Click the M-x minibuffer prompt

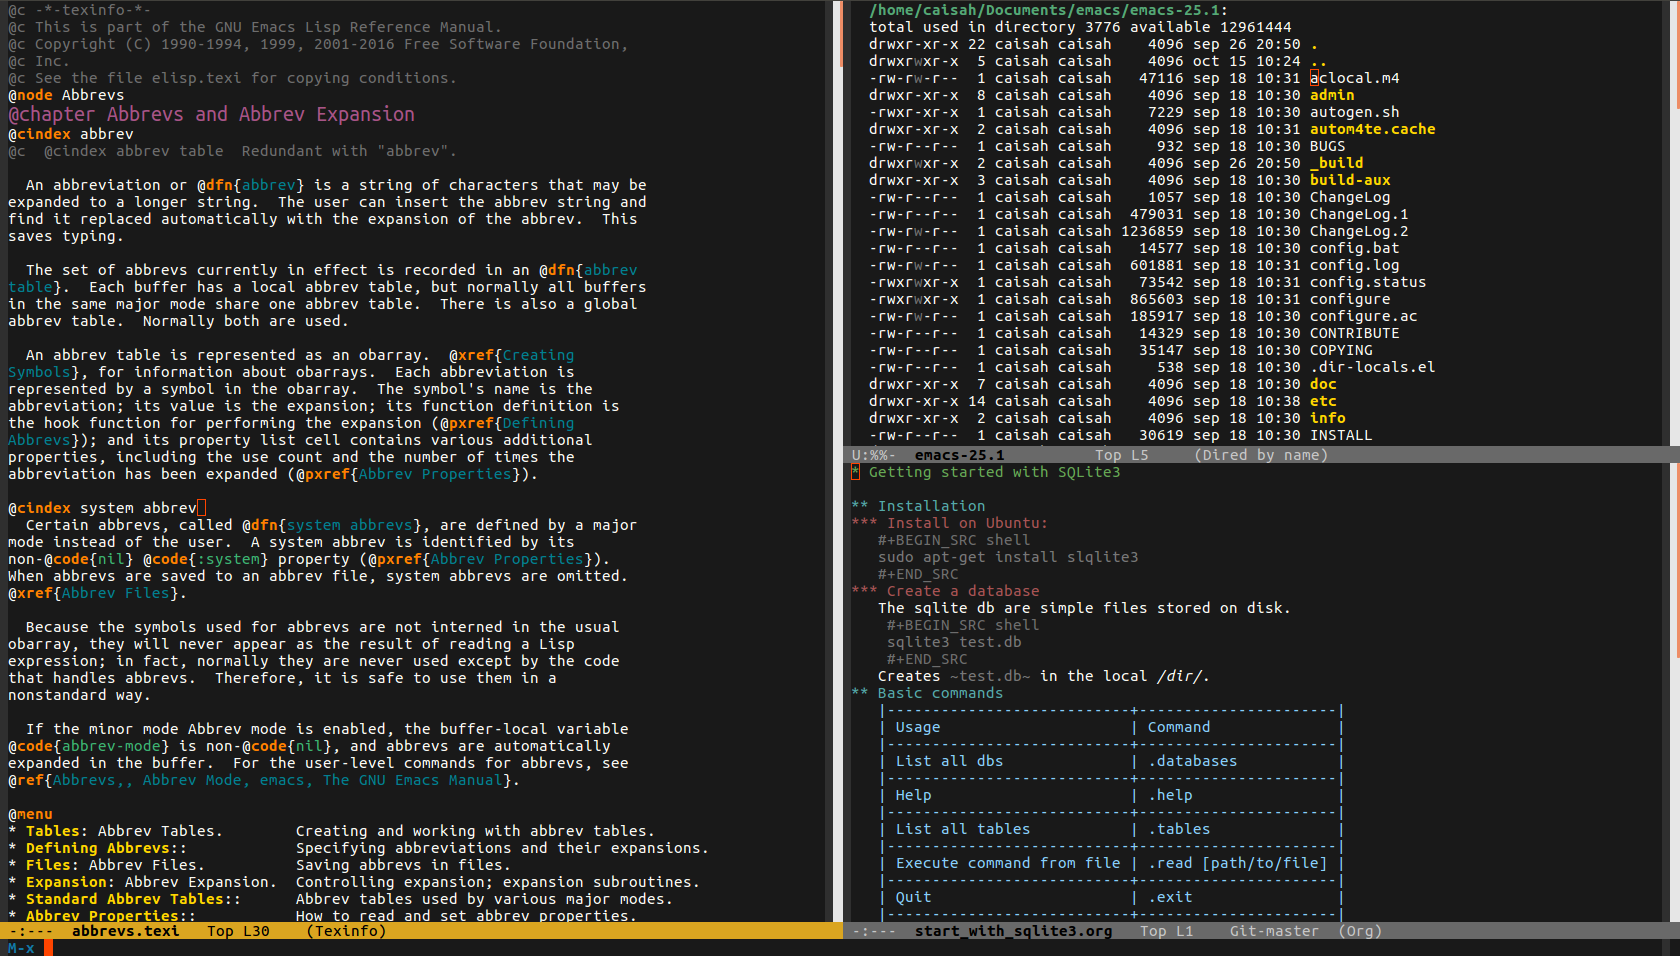[x=21, y=948]
